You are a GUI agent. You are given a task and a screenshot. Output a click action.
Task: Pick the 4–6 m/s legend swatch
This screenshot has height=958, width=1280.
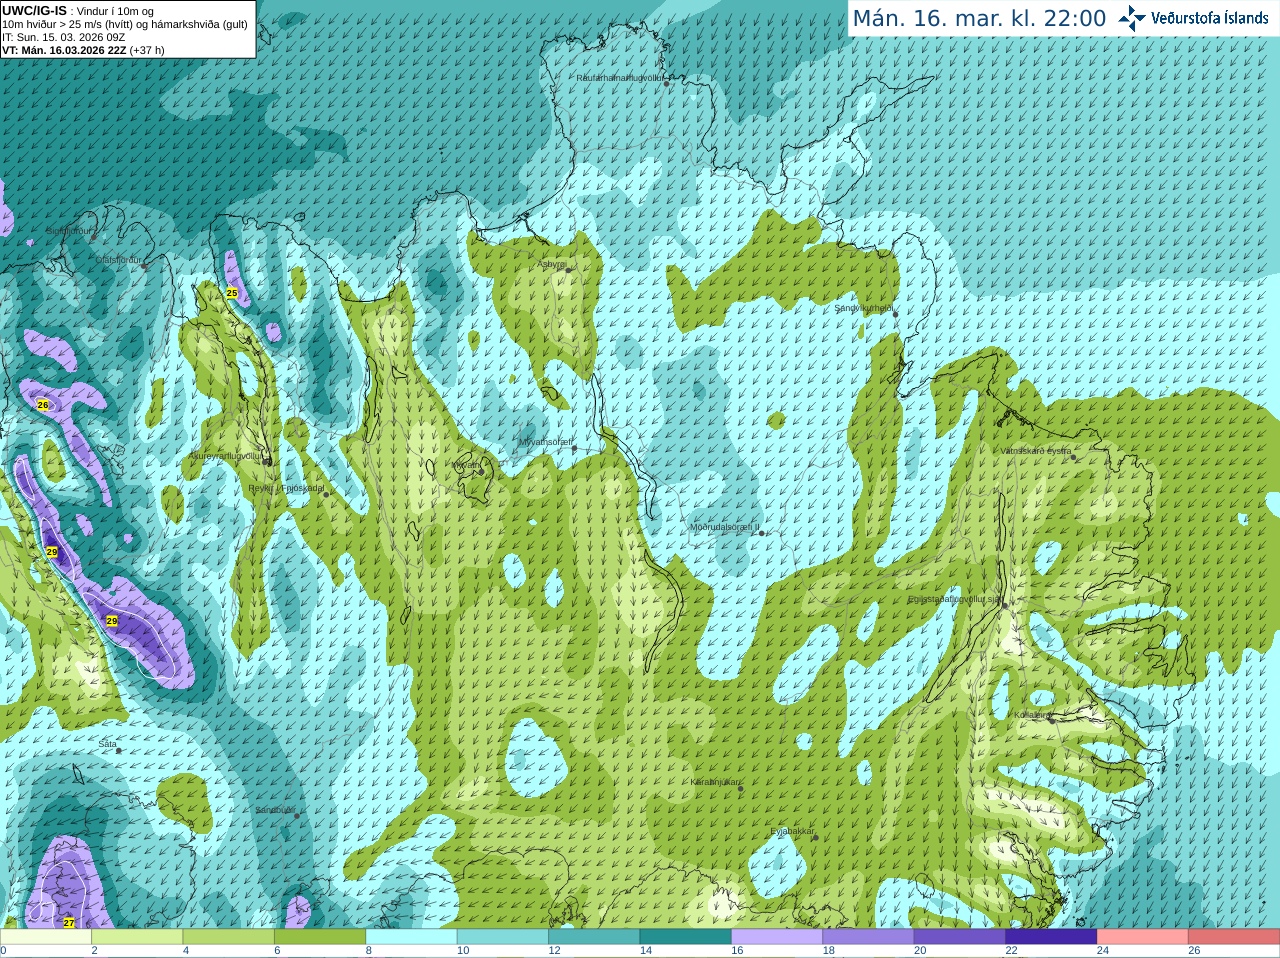[x=228, y=937]
